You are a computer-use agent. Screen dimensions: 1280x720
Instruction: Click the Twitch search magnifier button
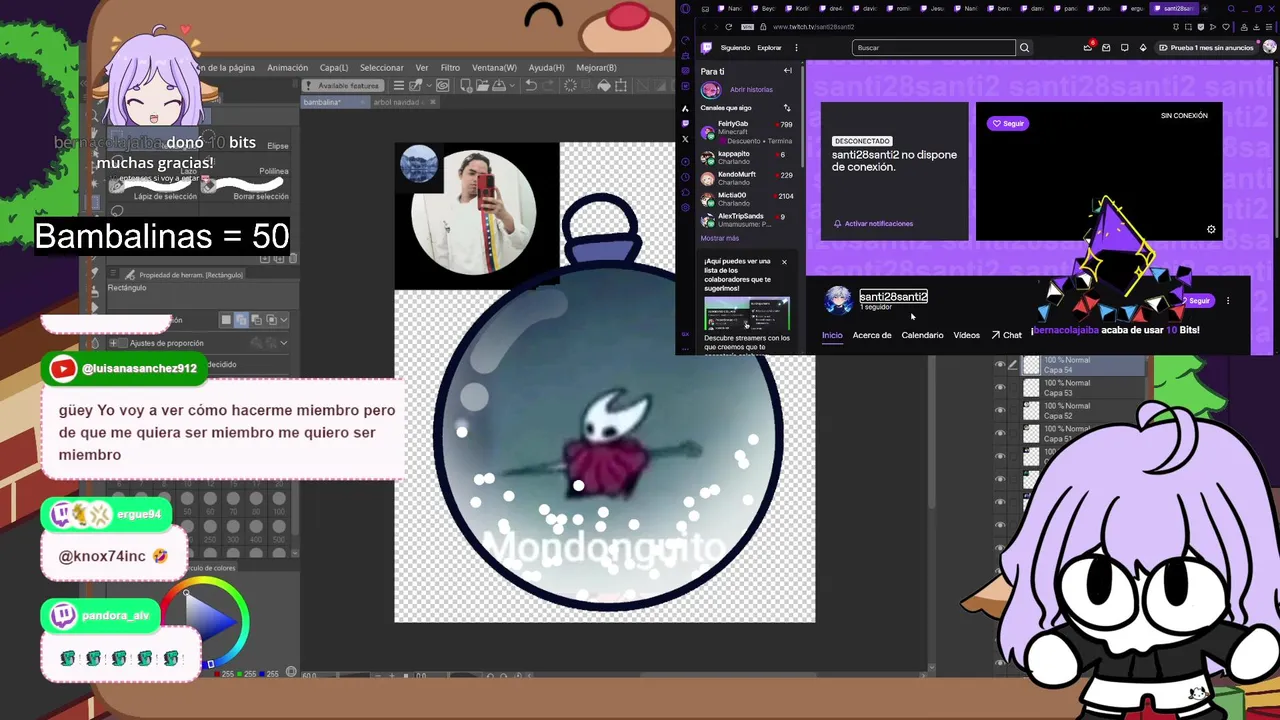pos(1024,48)
